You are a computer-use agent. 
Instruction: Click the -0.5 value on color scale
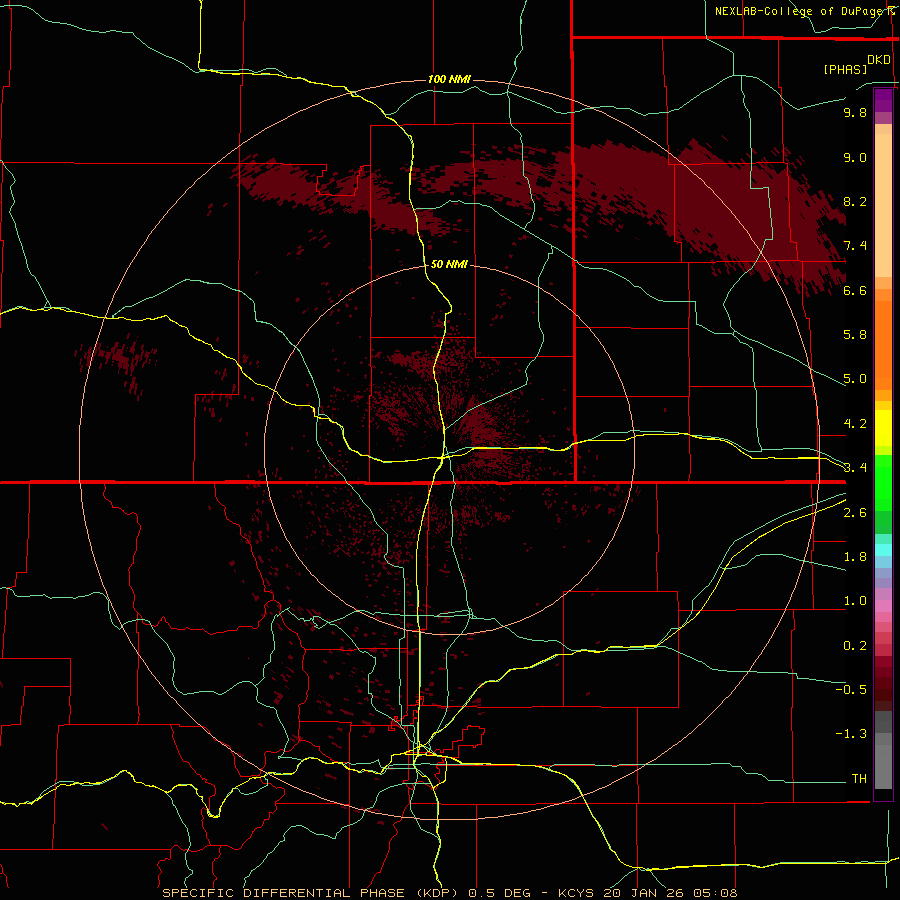851,690
